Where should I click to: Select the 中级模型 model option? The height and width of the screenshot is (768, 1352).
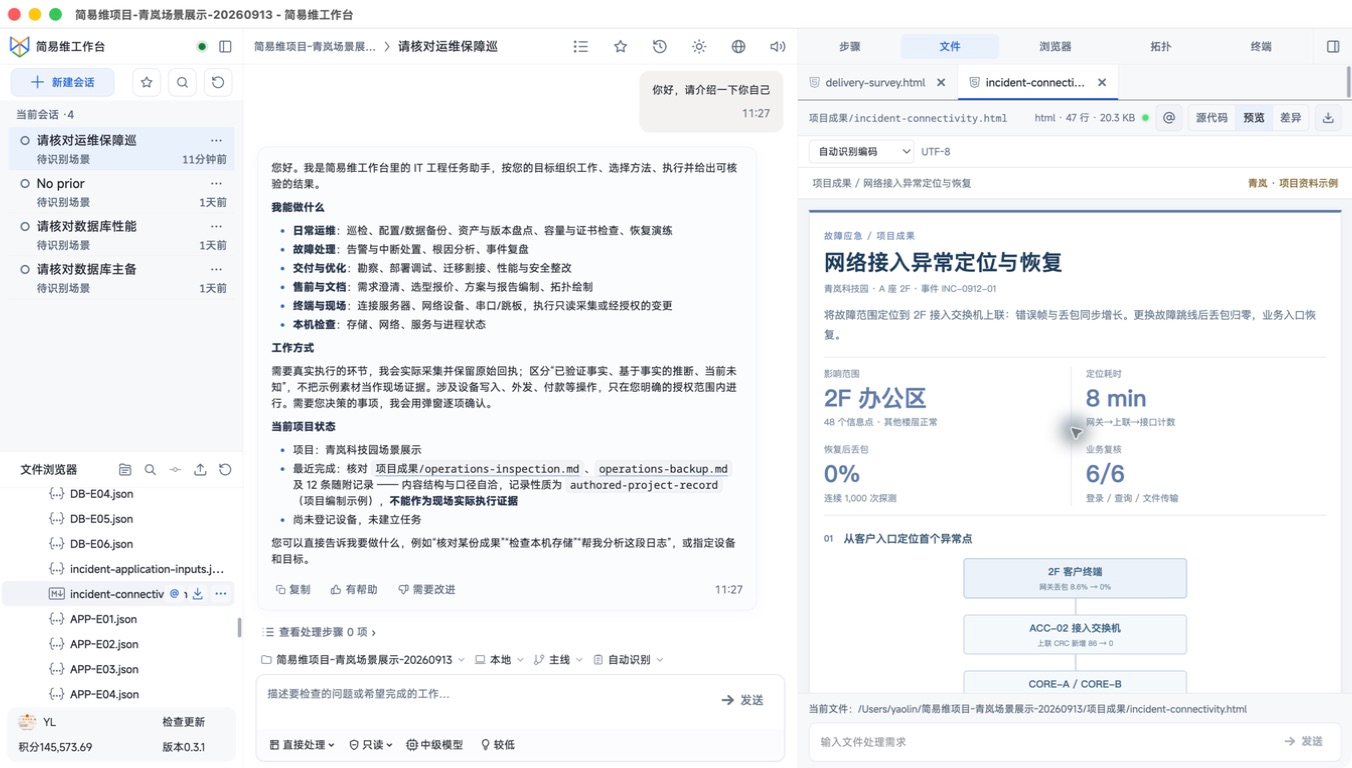pos(434,745)
